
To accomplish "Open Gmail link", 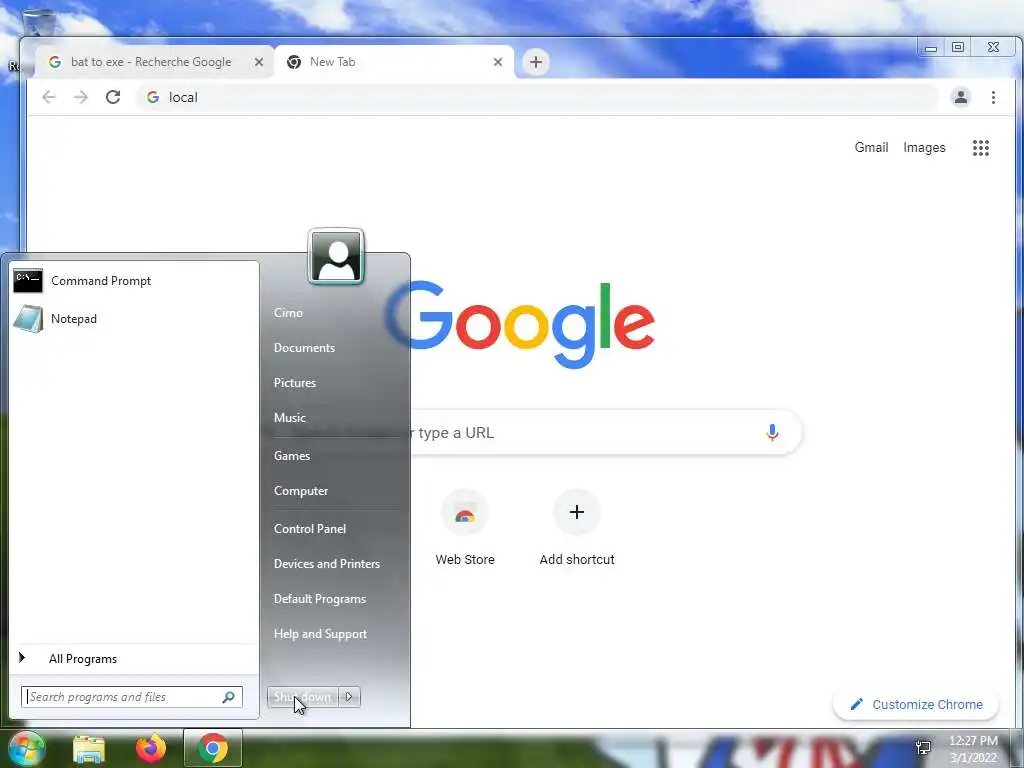I will [x=871, y=148].
